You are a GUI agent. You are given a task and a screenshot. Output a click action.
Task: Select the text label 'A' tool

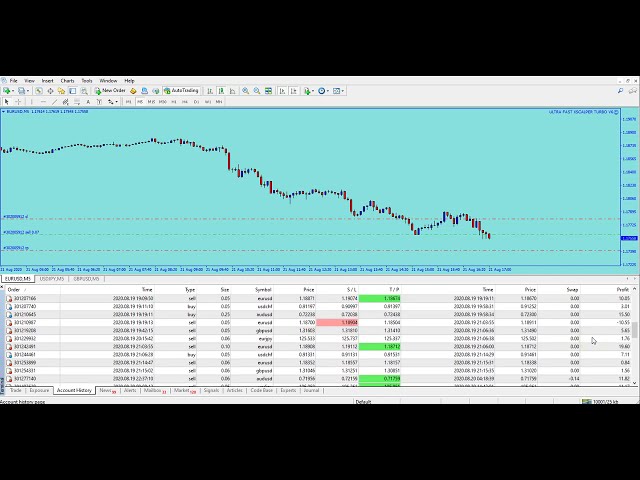pyautogui.click(x=88, y=101)
